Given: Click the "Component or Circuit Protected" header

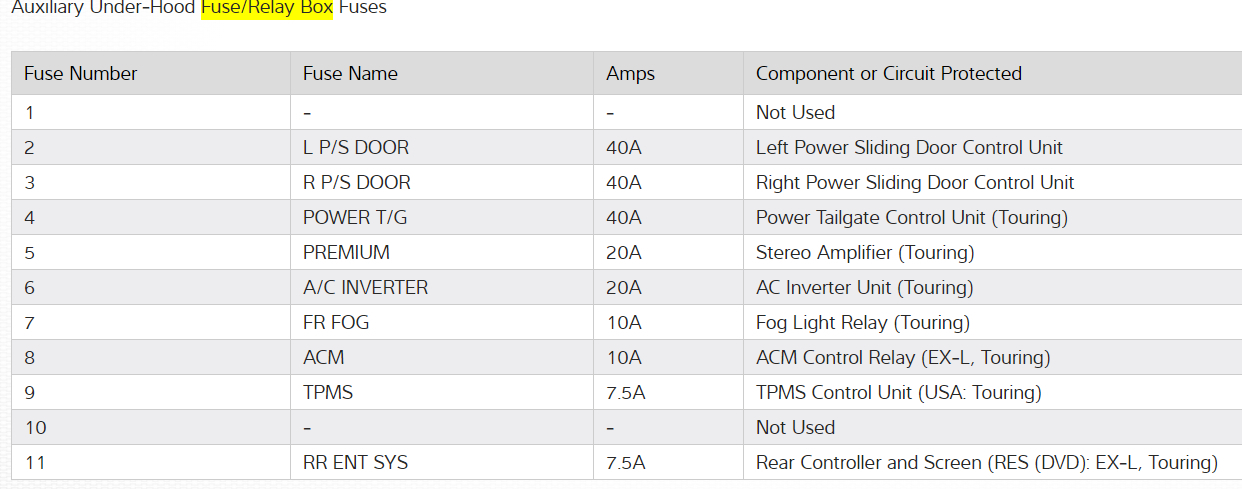Looking at the screenshot, I should (x=888, y=73).
